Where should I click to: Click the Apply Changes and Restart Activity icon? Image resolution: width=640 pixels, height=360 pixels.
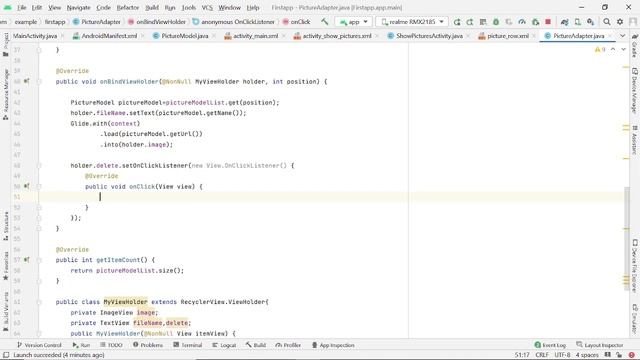[x=470, y=22]
